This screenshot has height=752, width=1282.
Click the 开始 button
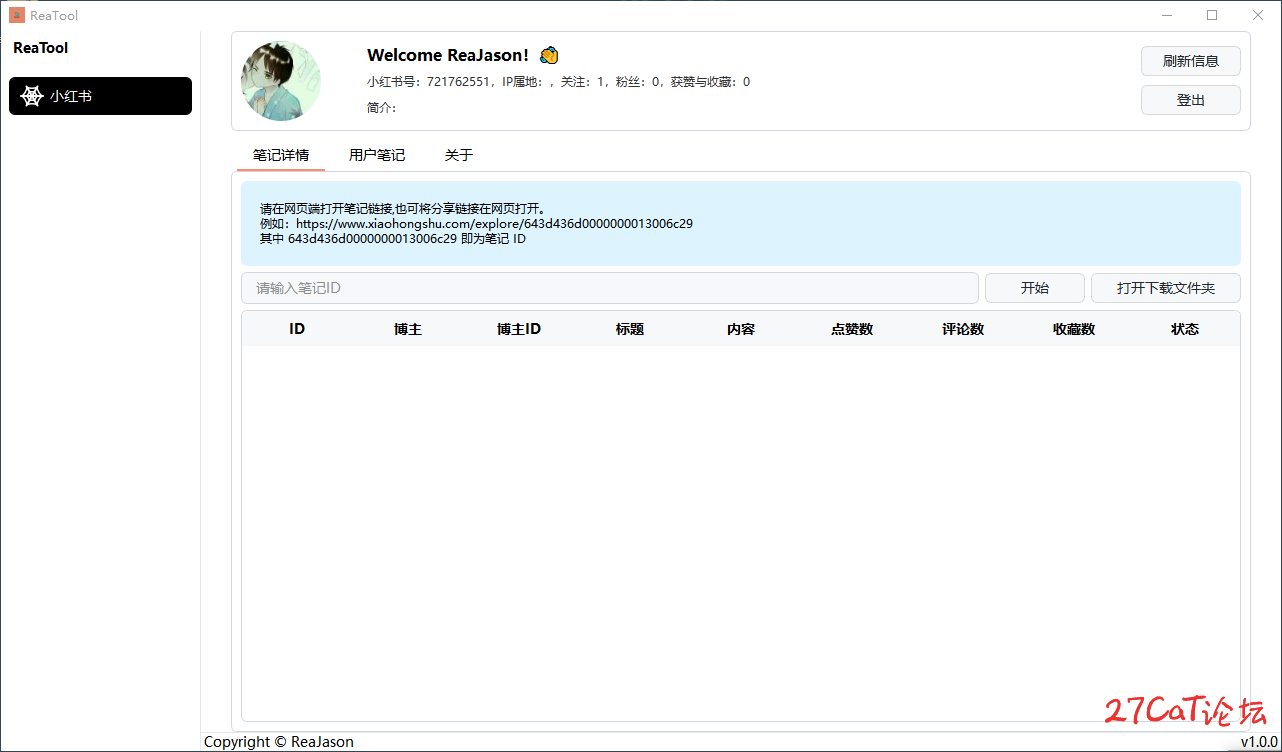(x=1035, y=288)
